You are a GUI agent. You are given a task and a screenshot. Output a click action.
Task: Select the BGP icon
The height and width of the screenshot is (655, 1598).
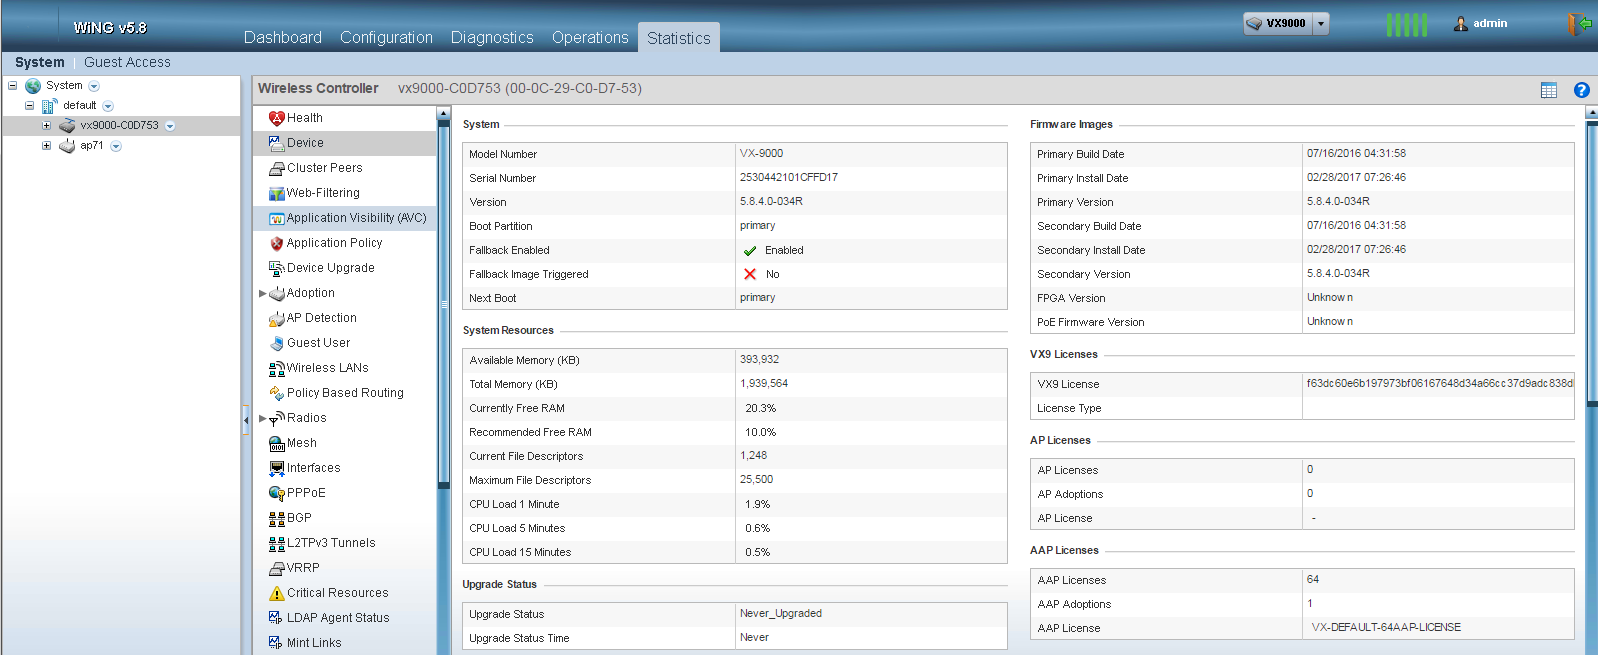[x=277, y=518]
